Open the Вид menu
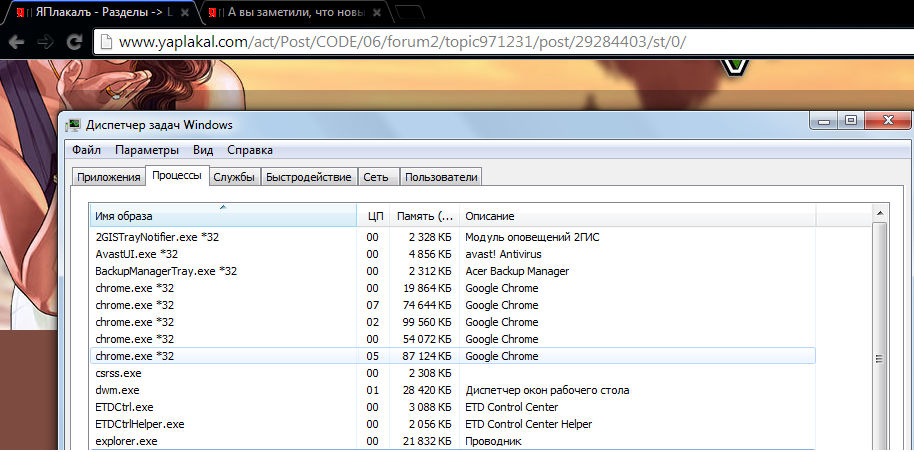 click(x=203, y=150)
